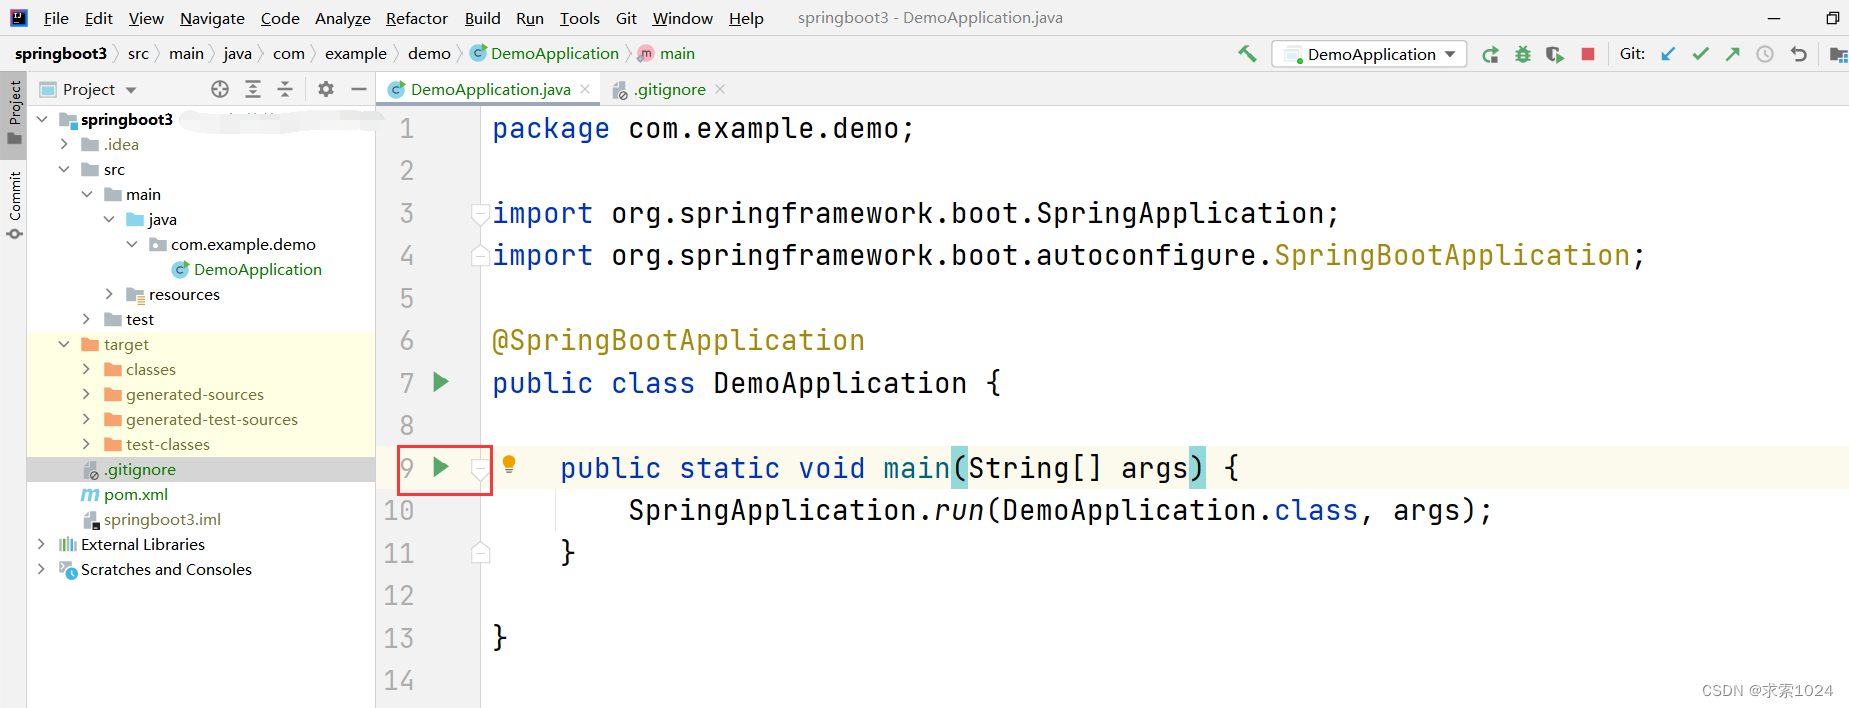Click the Rerun DemoApplication icon
The image size is (1849, 708).
coord(1490,54)
